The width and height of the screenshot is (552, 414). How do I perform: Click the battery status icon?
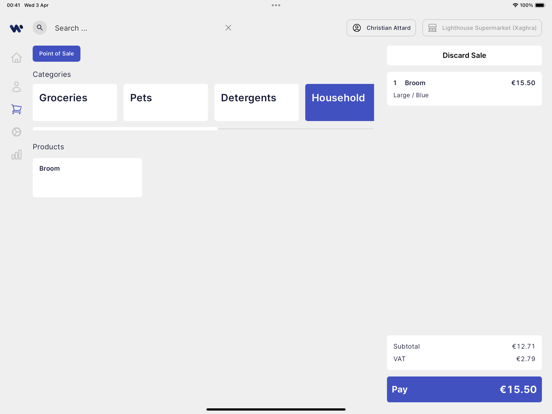click(x=540, y=5)
